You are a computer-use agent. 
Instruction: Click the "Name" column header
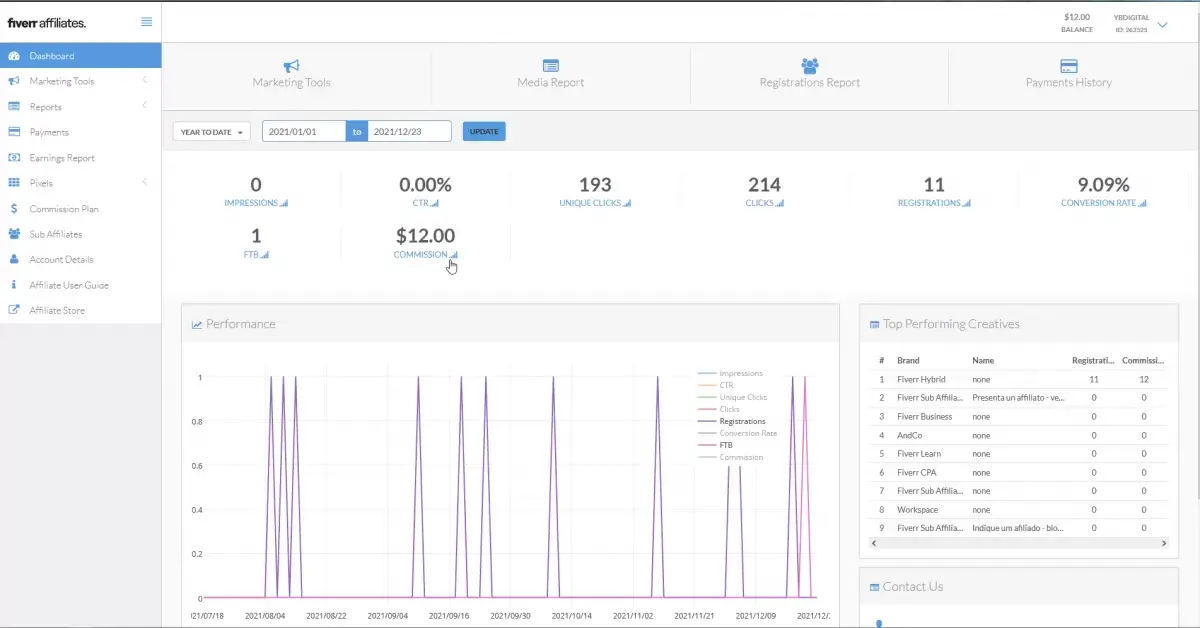point(983,360)
